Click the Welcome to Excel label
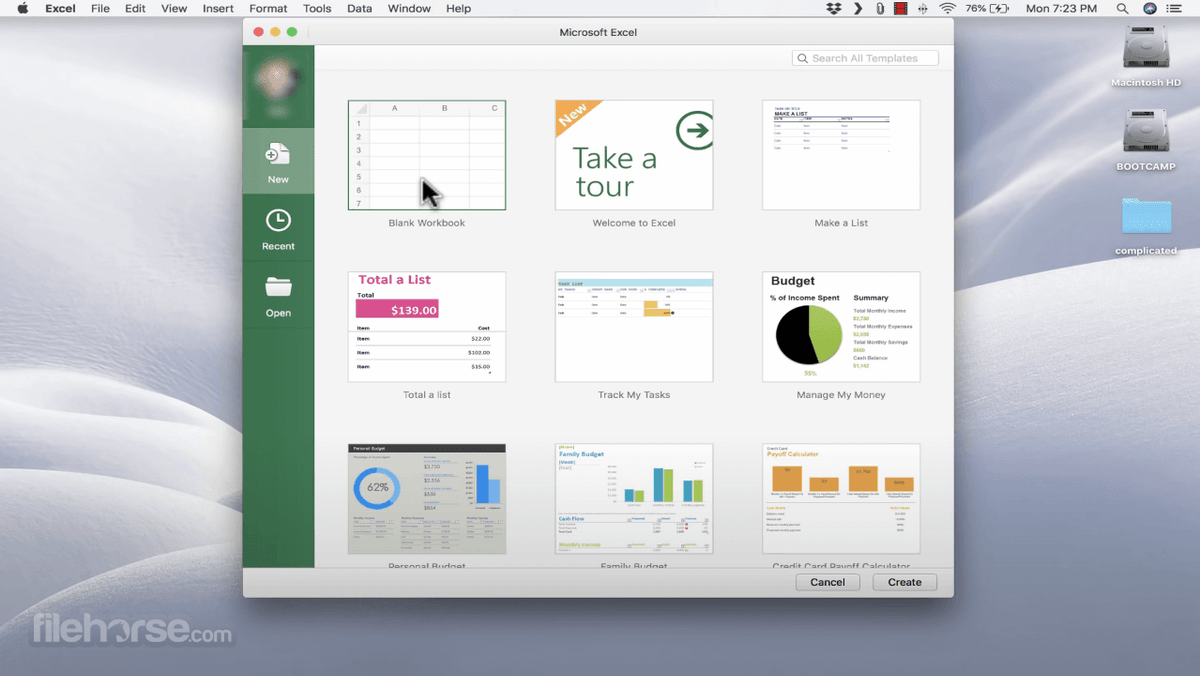 click(x=634, y=223)
